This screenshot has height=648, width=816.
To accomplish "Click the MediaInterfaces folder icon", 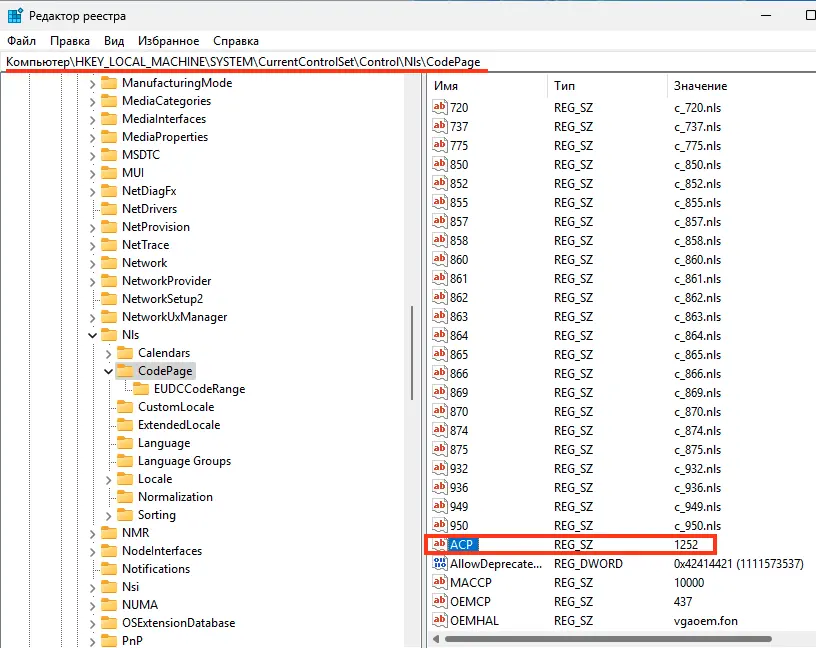I will (x=109, y=119).
